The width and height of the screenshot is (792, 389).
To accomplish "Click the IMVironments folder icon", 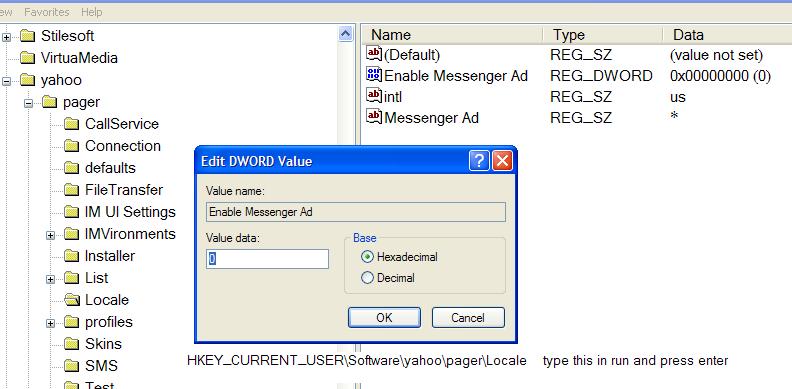I will point(72,234).
